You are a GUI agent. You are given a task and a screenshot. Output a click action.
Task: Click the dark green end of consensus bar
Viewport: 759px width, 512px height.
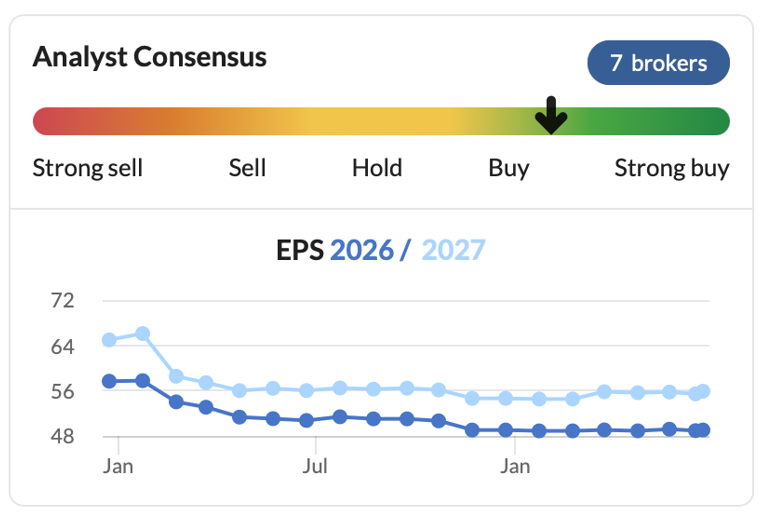click(x=712, y=121)
